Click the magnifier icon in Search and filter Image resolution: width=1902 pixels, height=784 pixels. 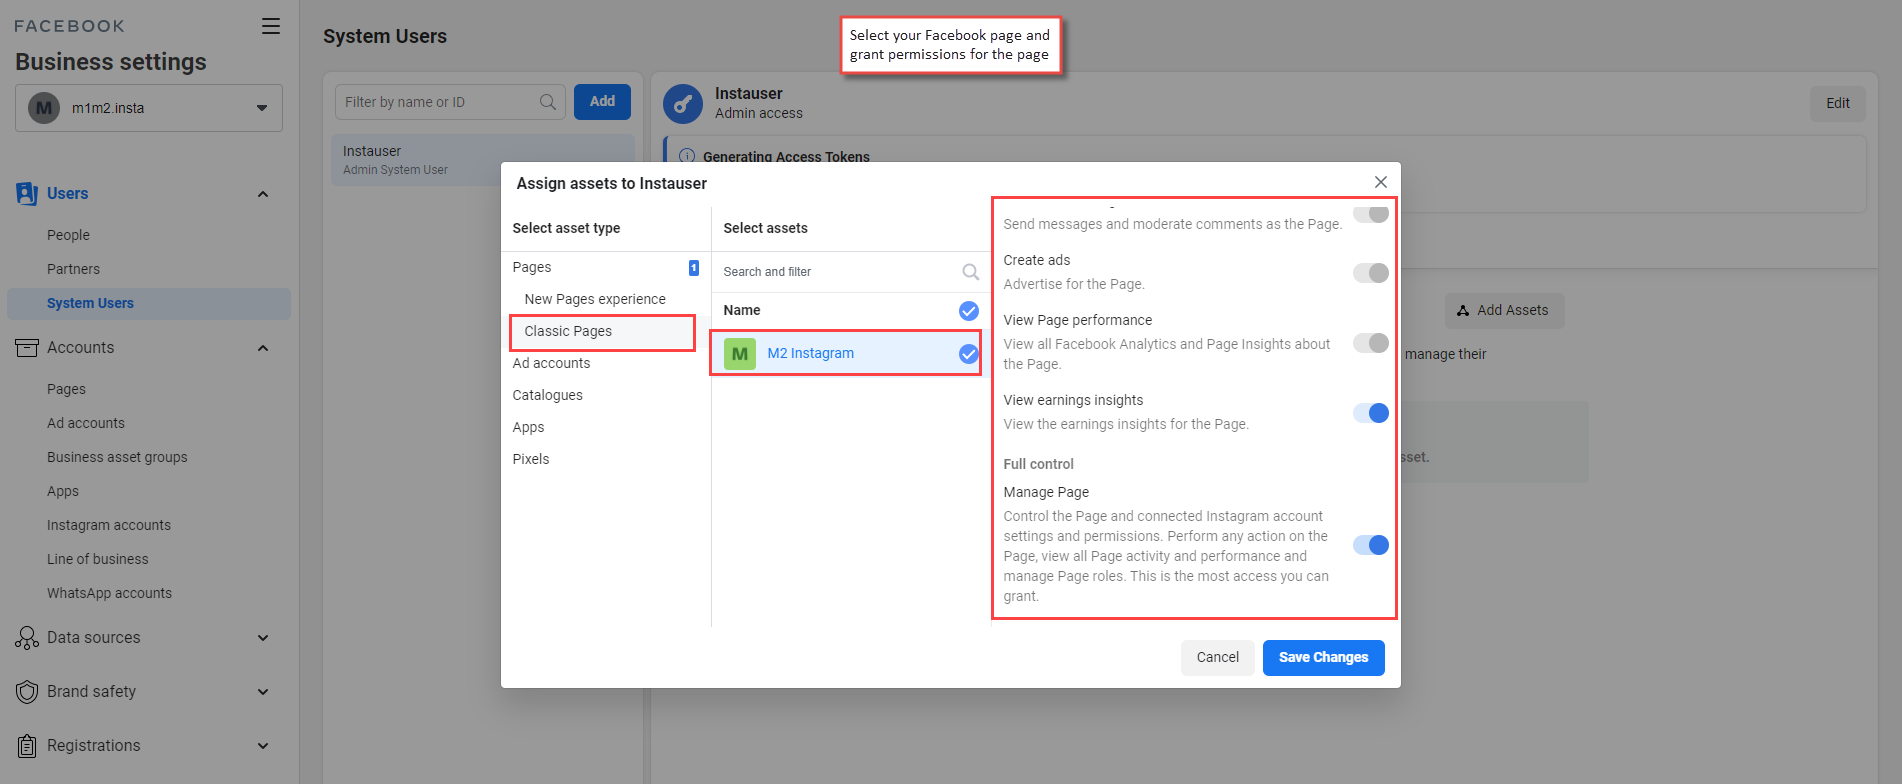pyautogui.click(x=970, y=272)
